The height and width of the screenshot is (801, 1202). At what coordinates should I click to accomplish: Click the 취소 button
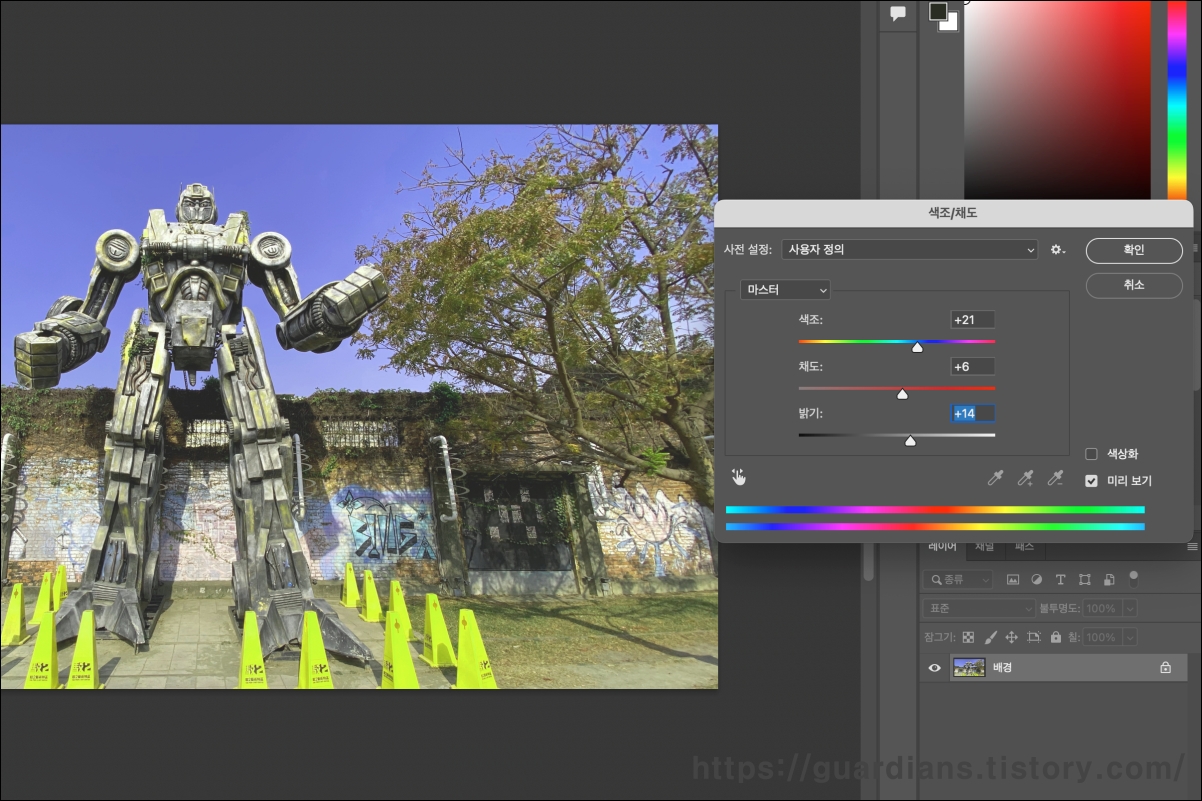(1134, 285)
